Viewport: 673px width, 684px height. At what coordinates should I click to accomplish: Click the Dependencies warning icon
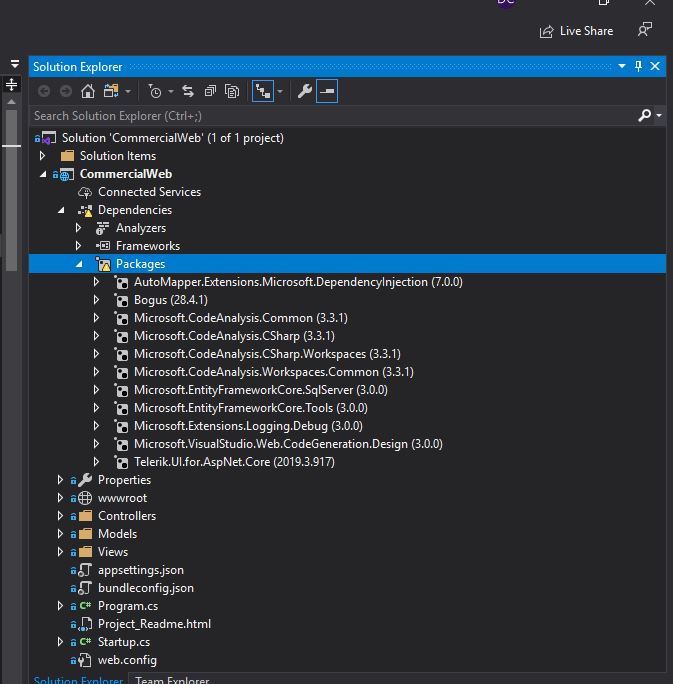click(x=85, y=210)
